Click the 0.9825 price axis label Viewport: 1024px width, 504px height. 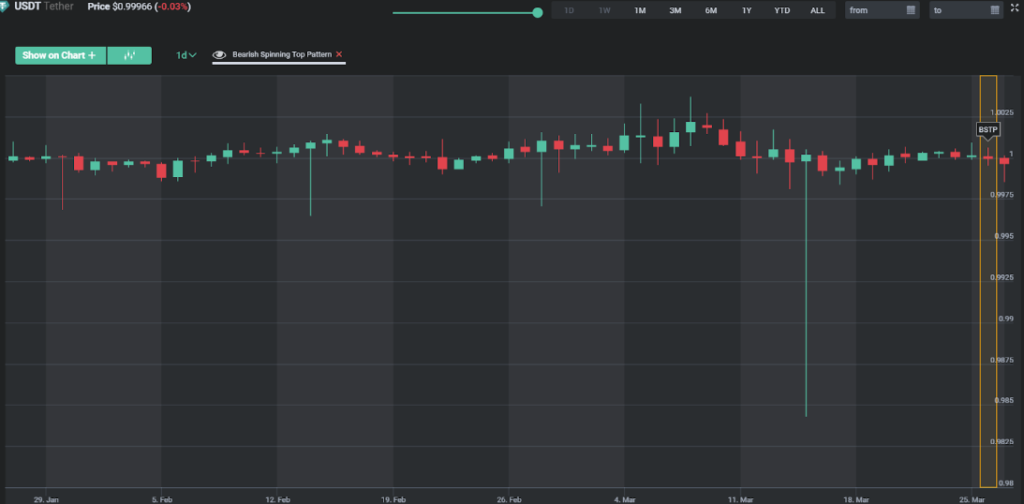coord(1002,442)
